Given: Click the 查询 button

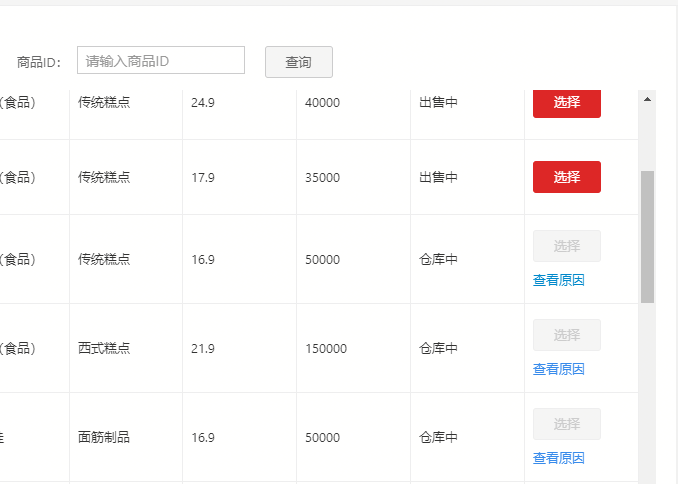Looking at the screenshot, I should pos(299,62).
